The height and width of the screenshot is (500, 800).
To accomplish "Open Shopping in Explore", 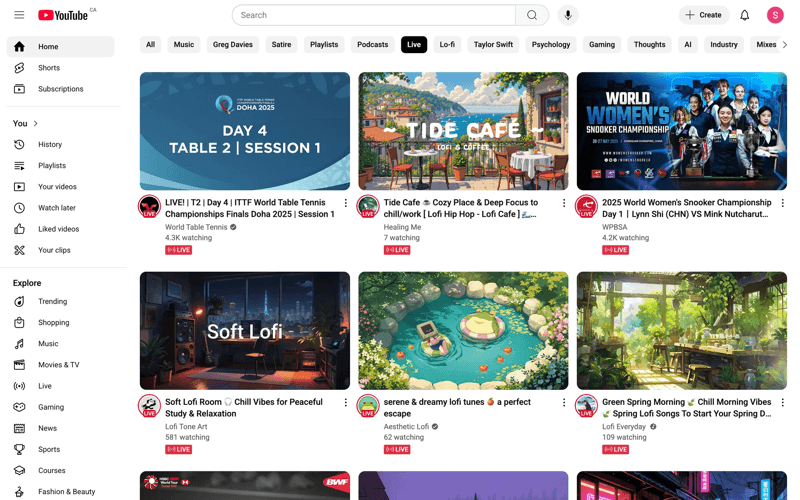I will click(61, 322).
